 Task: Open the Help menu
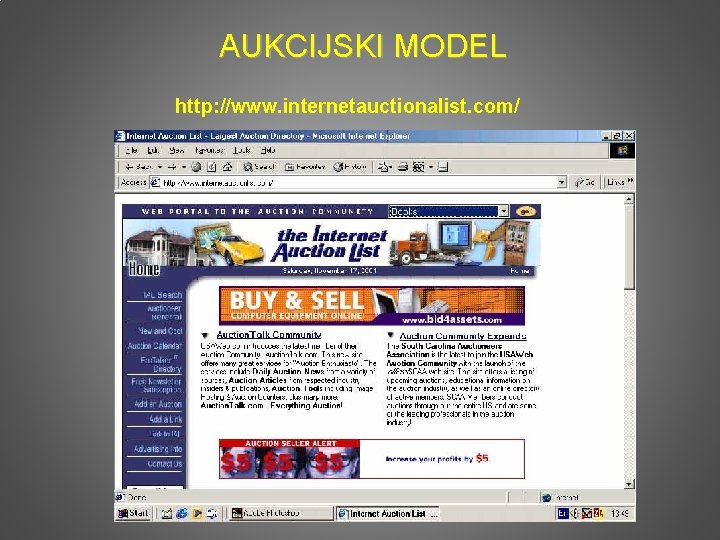[x=268, y=151]
